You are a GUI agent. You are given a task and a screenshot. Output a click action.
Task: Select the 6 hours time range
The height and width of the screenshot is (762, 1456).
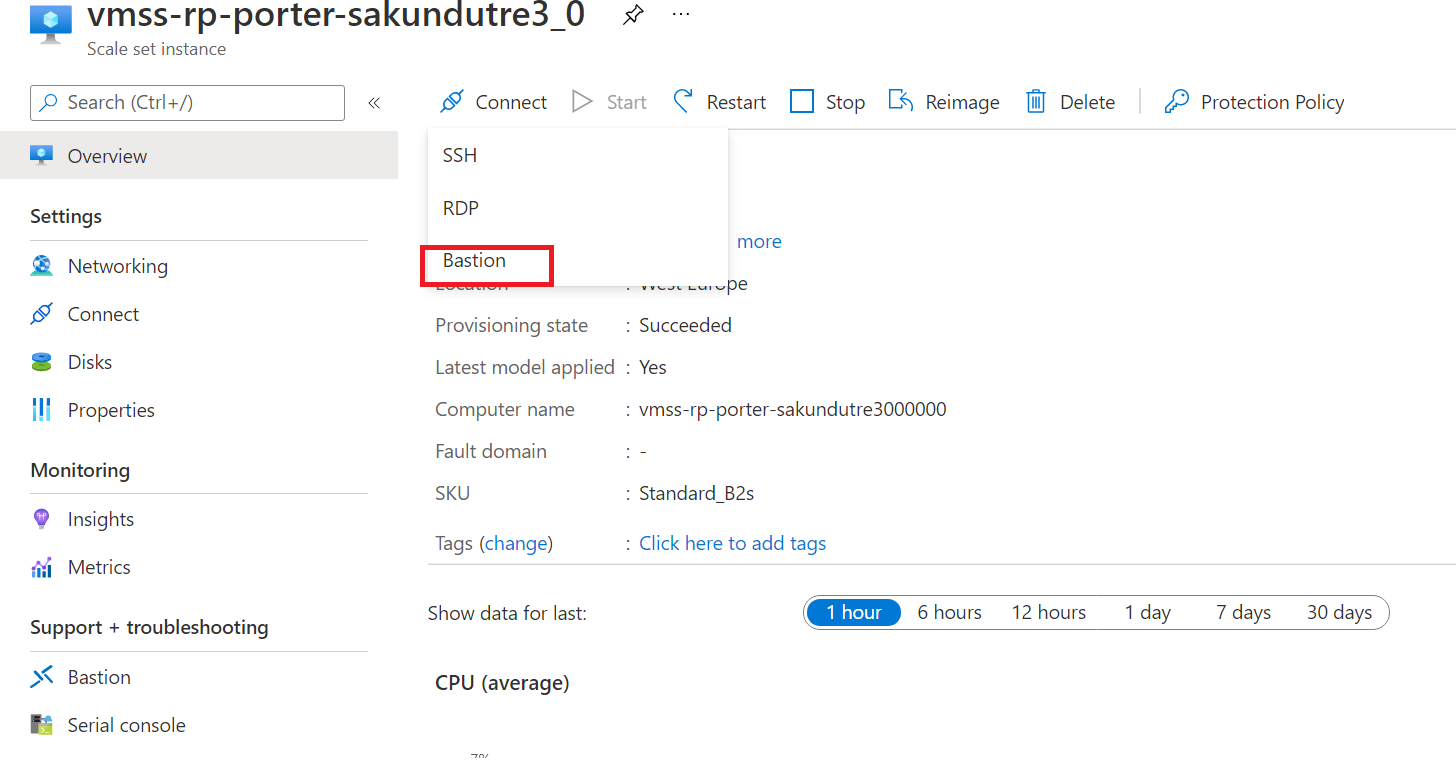949,613
